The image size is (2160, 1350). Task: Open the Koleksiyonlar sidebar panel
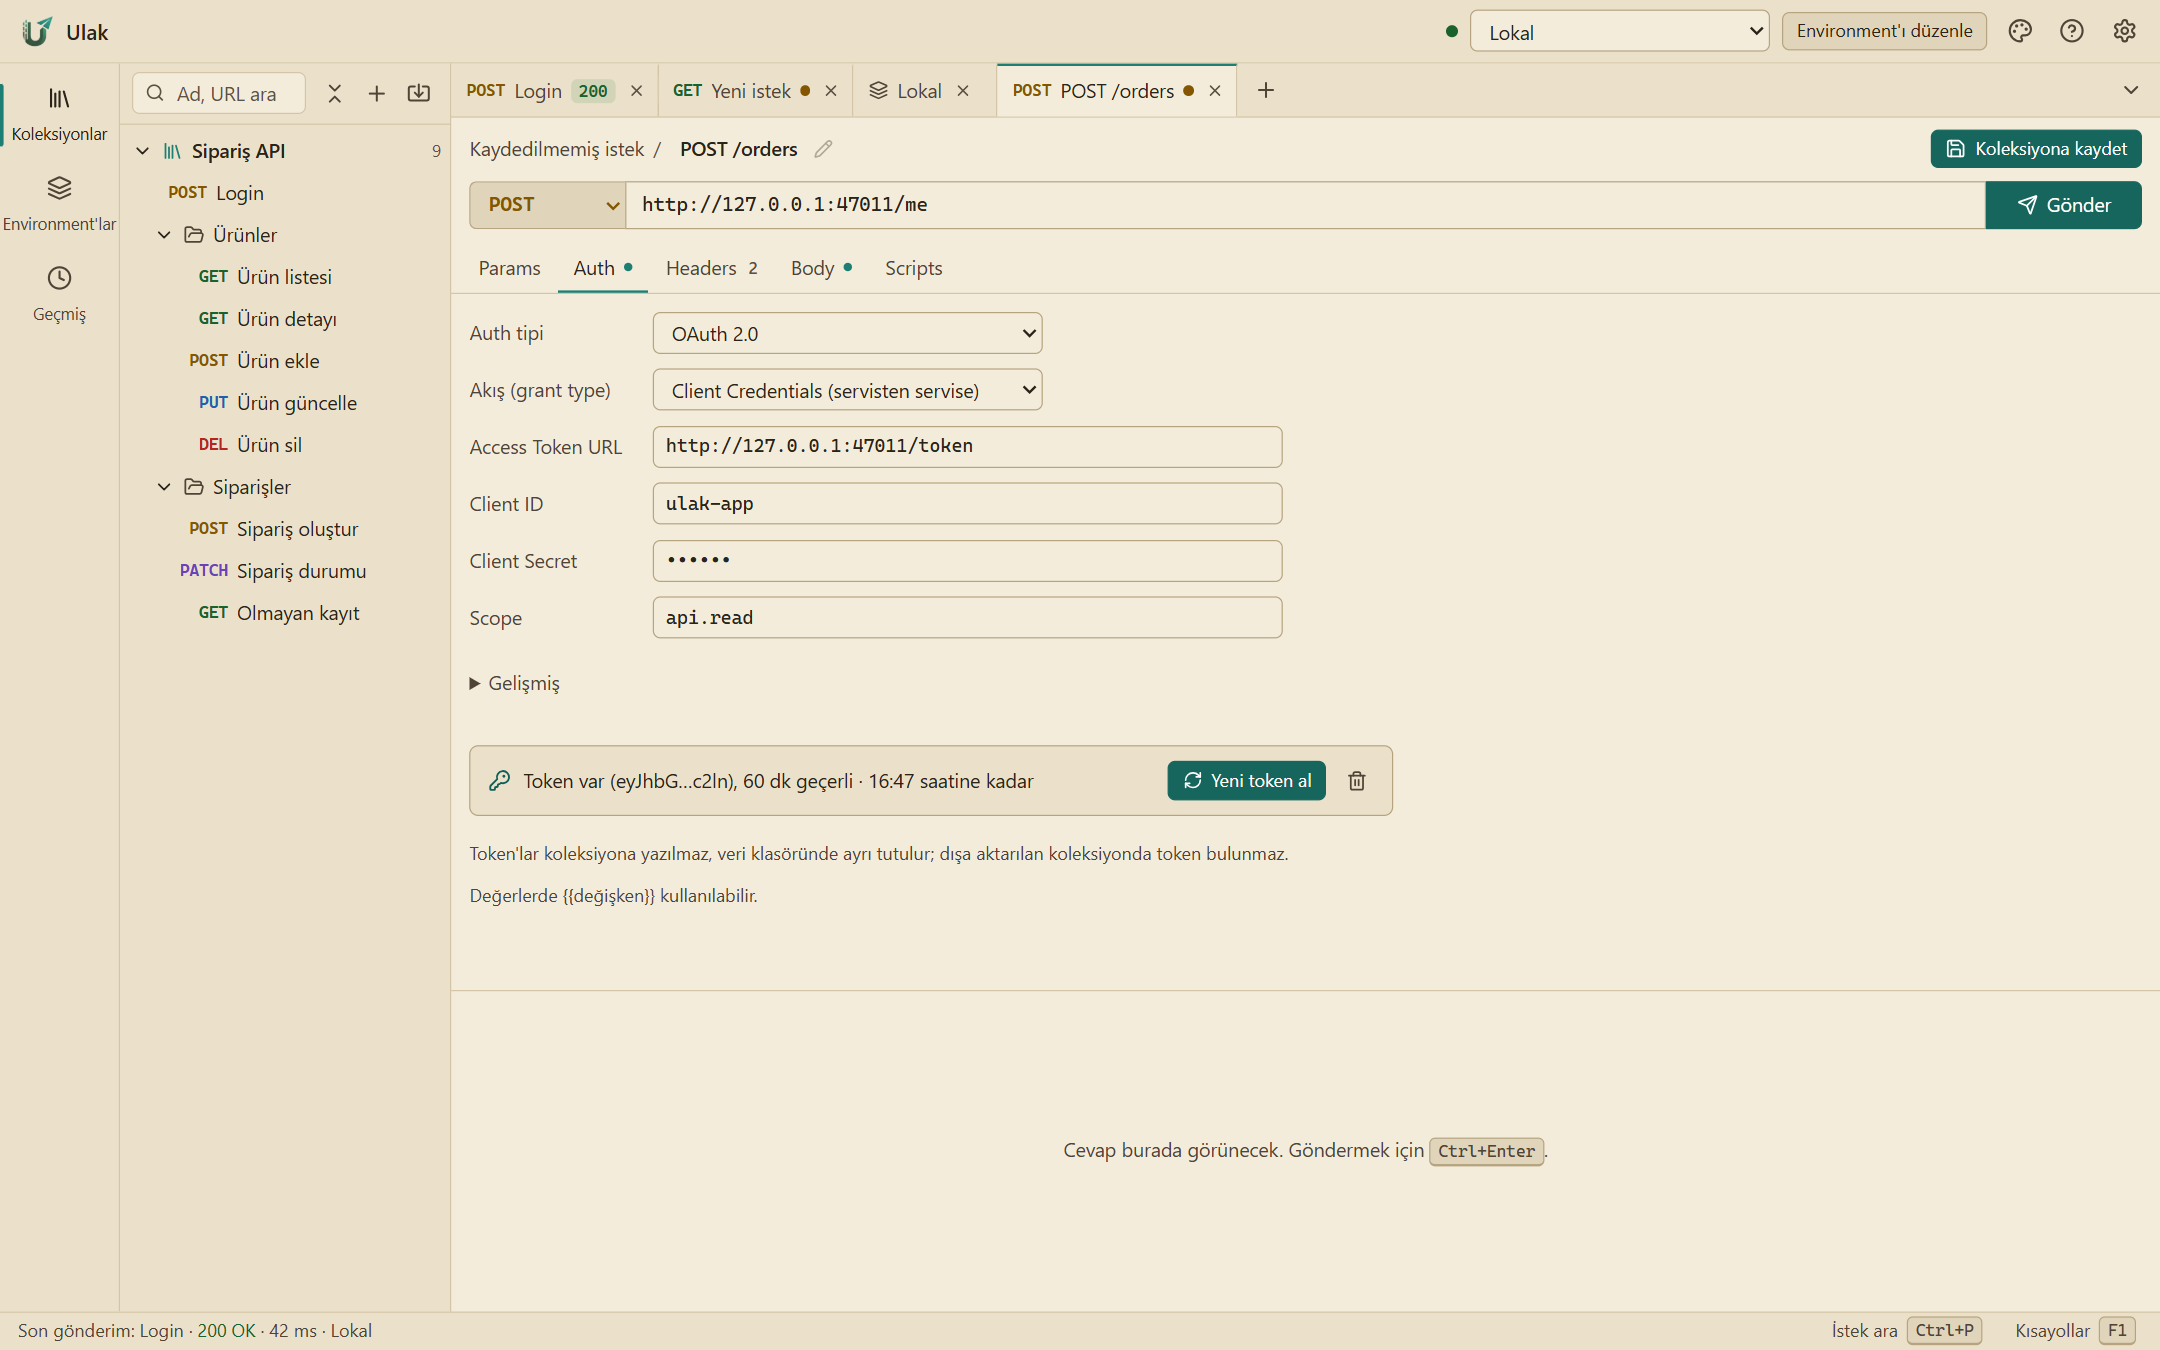pyautogui.click(x=59, y=114)
